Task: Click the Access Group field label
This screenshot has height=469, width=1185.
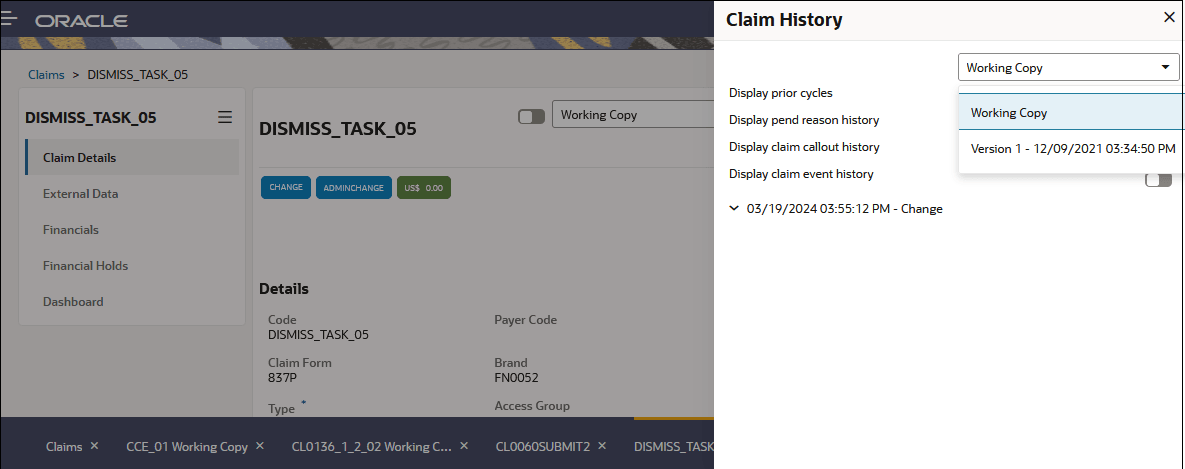Action: click(x=532, y=406)
